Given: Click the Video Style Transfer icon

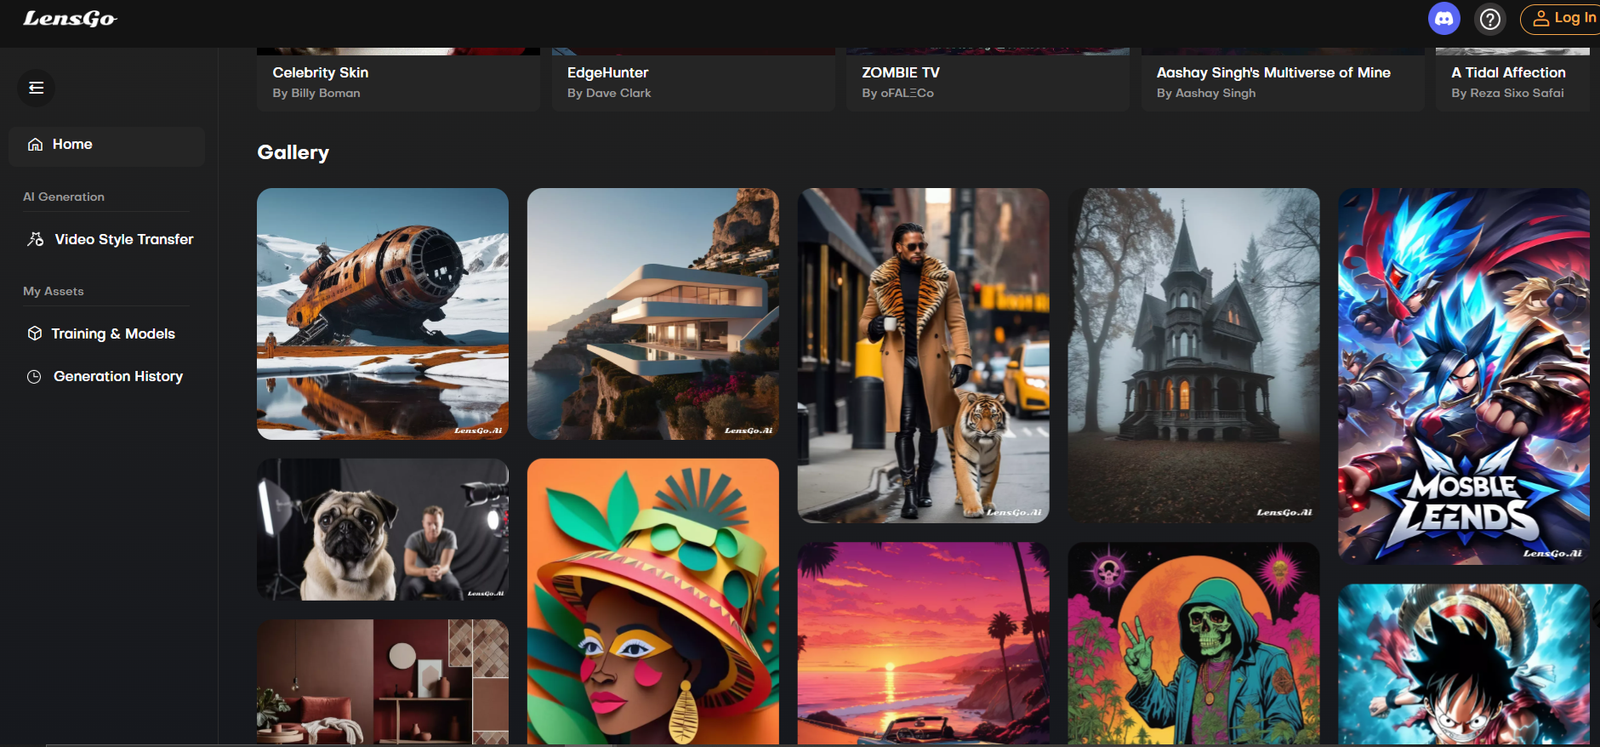Looking at the screenshot, I should coord(35,239).
